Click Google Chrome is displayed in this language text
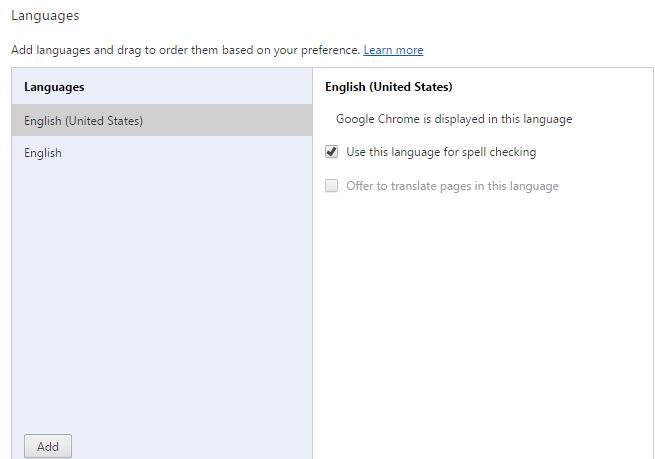Image resolution: width=655 pixels, height=459 pixels. pyautogui.click(x=454, y=119)
